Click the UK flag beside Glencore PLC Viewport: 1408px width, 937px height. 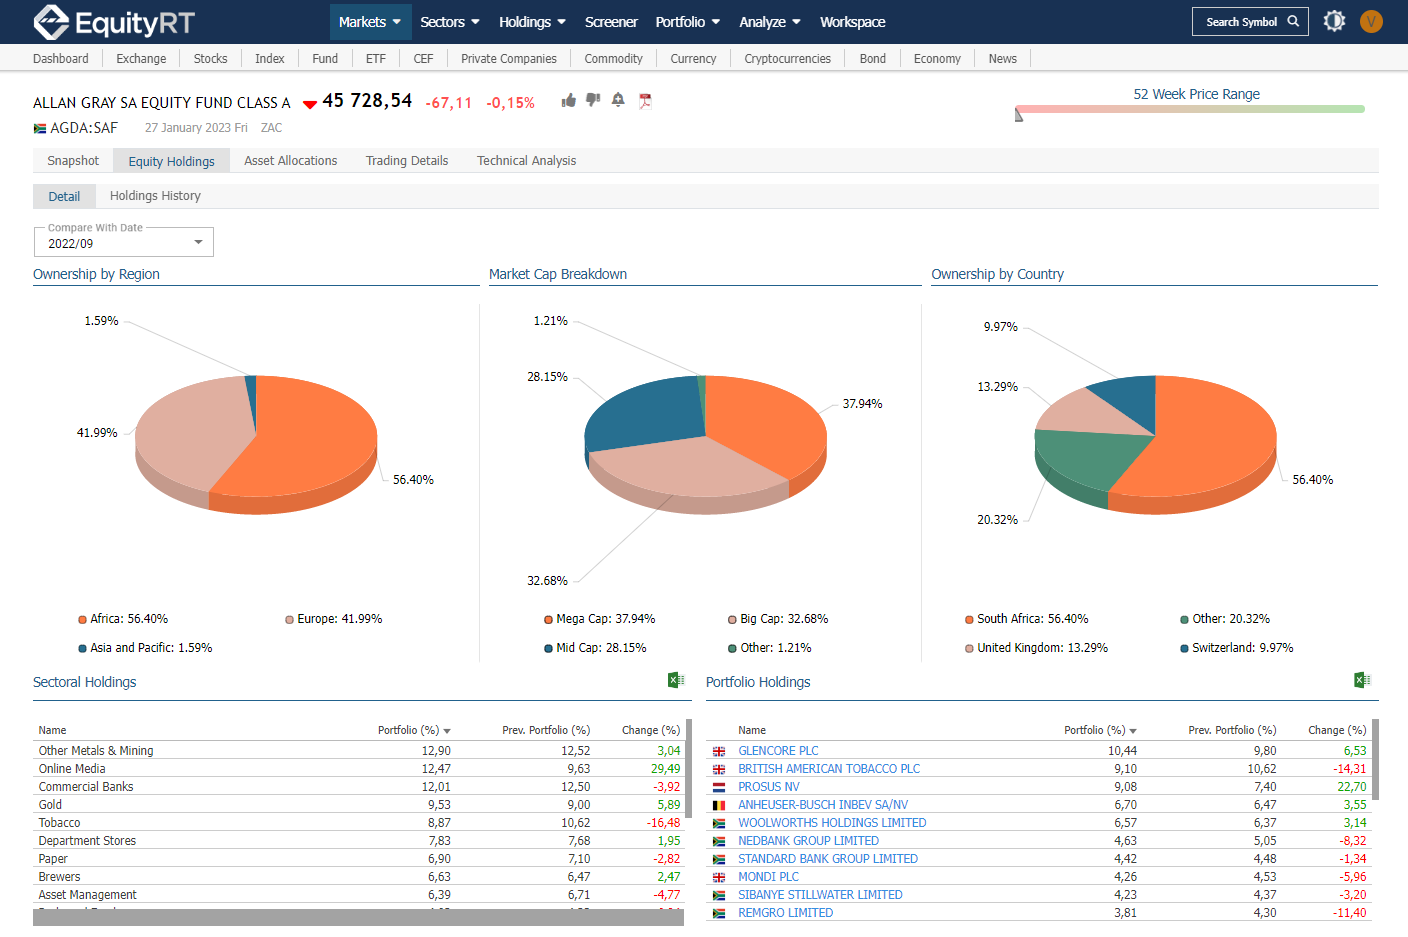point(718,751)
